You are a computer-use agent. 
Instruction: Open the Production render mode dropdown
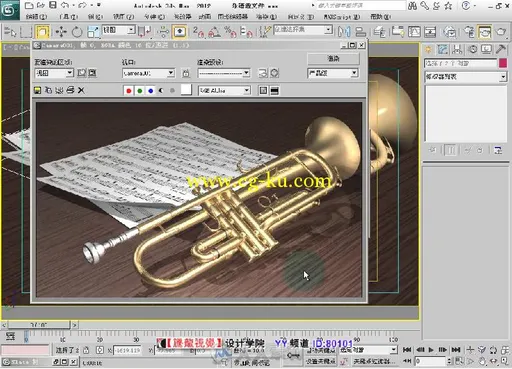pyautogui.click(x=333, y=73)
